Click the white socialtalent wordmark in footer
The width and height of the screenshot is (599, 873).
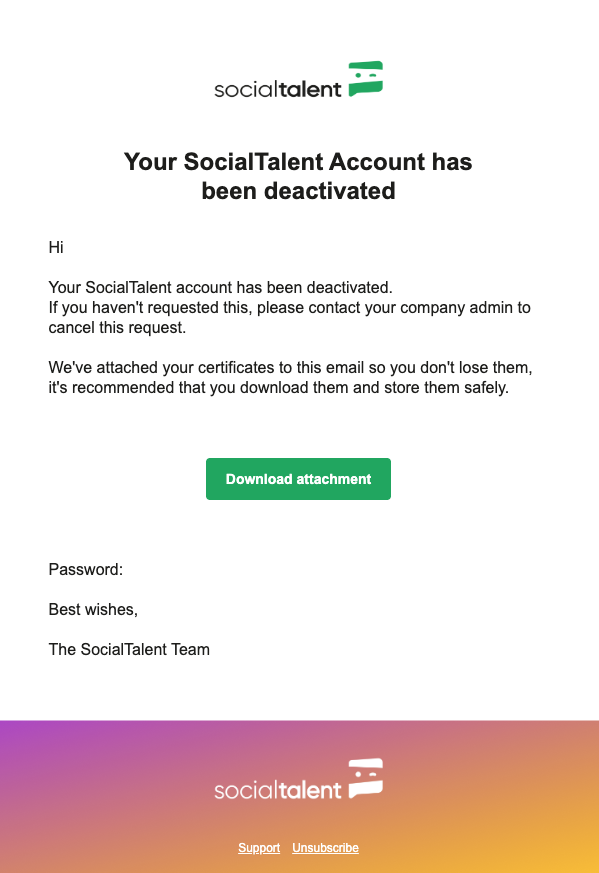pos(278,789)
